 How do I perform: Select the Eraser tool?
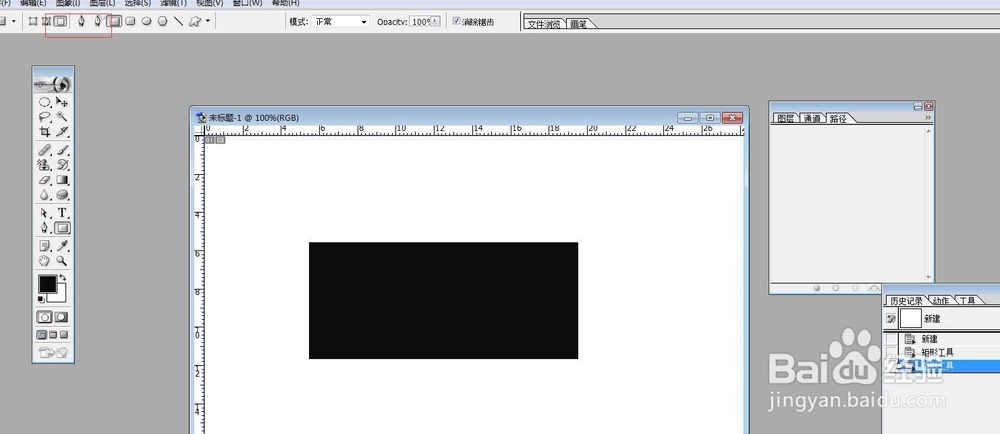[45, 180]
